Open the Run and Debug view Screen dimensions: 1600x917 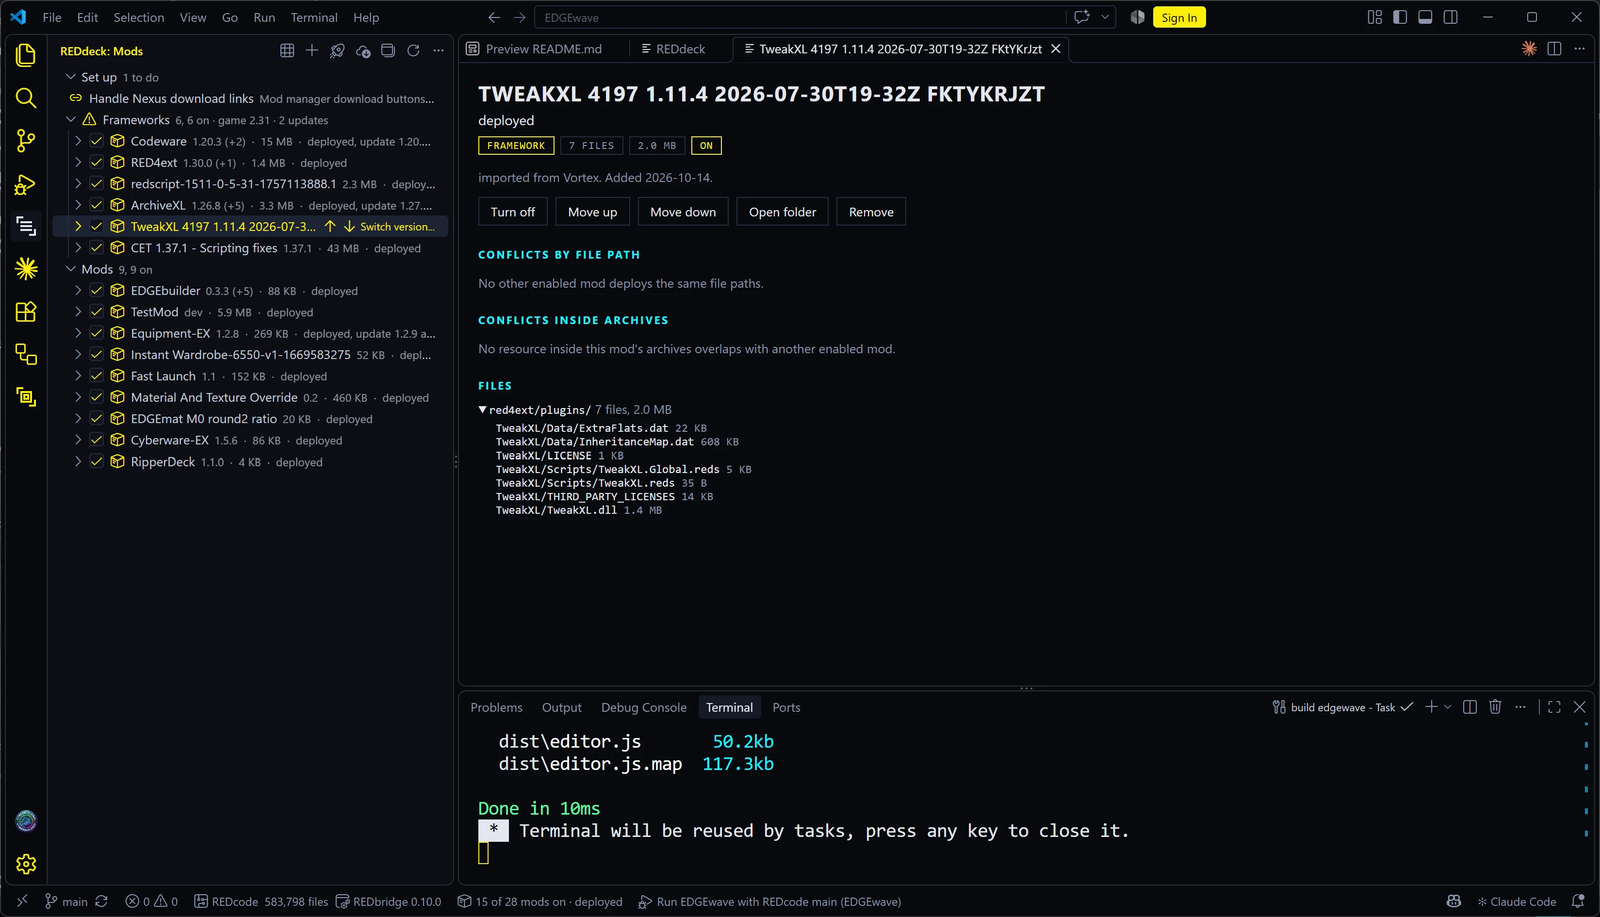click(26, 184)
